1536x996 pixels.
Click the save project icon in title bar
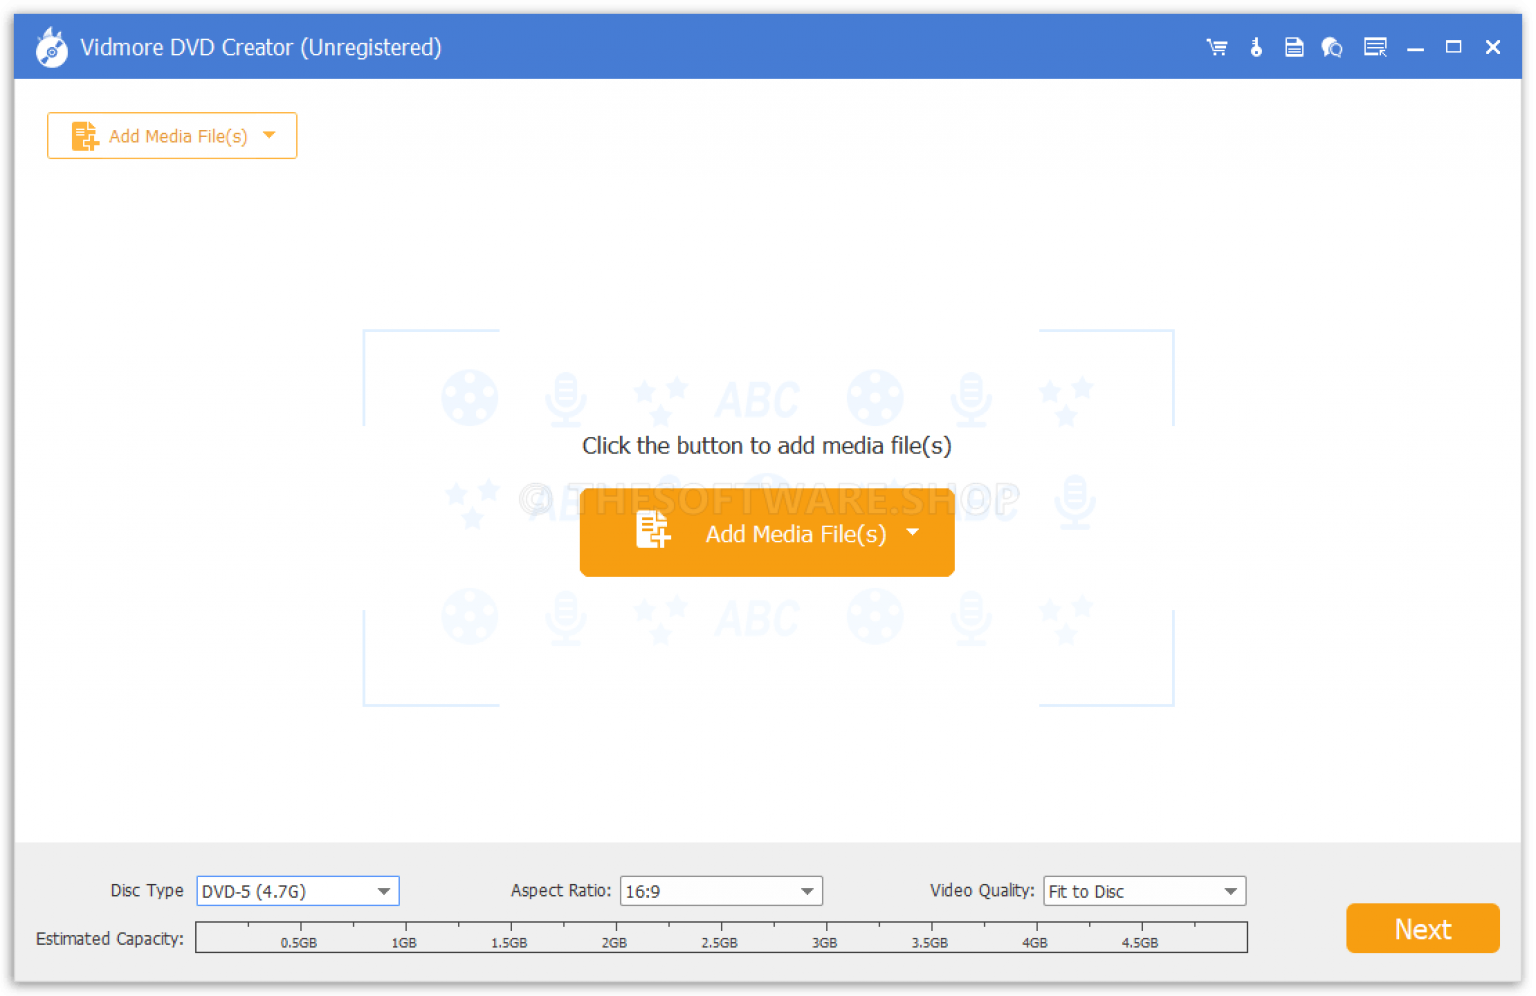(1294, 47)
